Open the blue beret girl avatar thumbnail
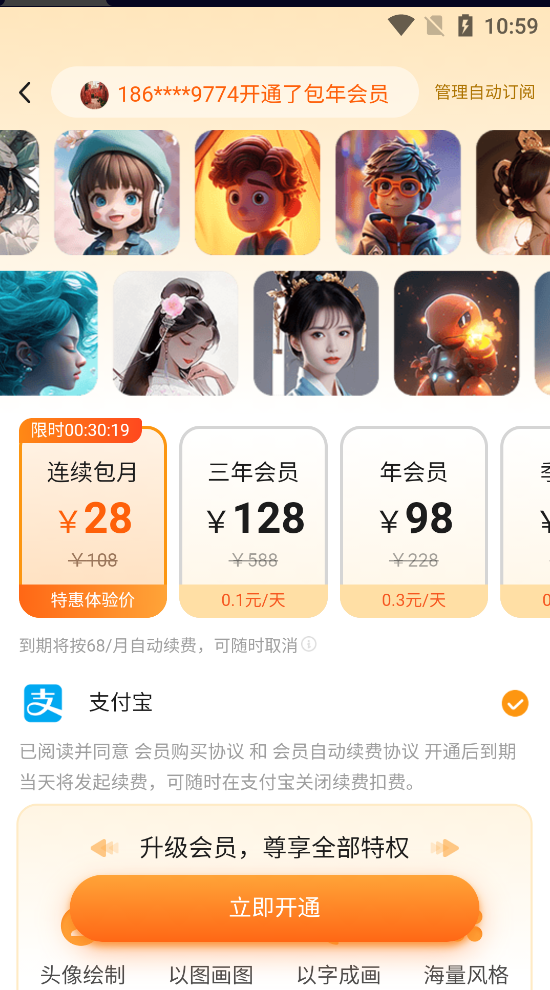Screen dimensions: 550x990 point(117,193)
